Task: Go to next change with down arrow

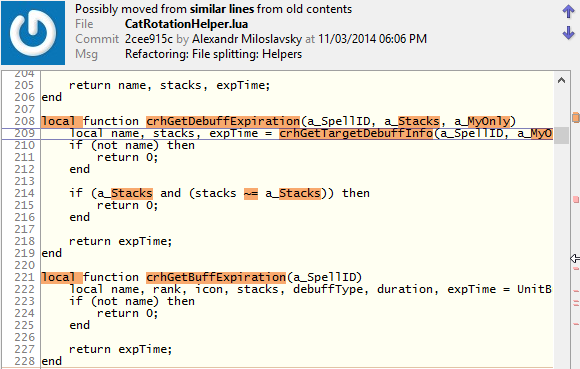Action: tap(568, 33)
